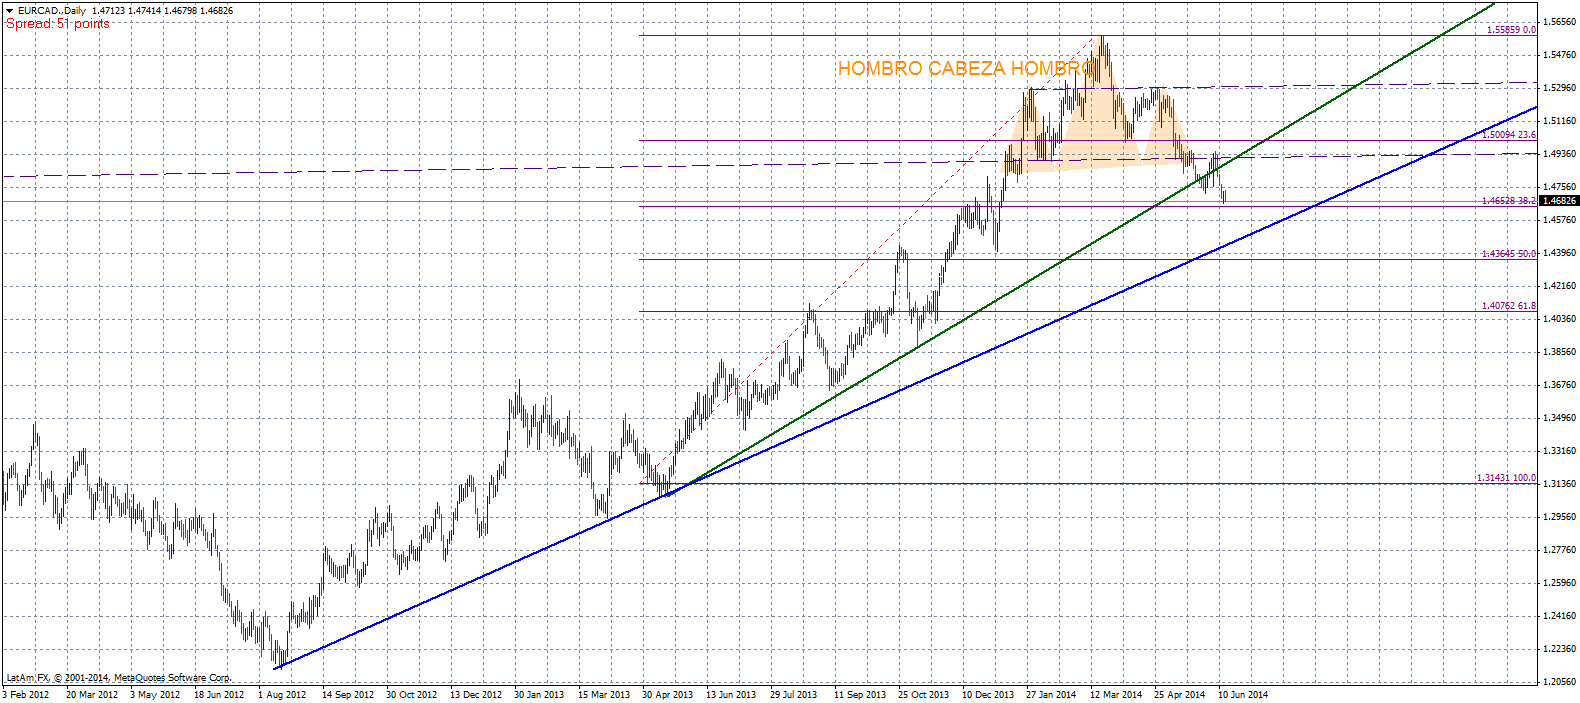Screen dimensions: 1580x703
Task: Click the black current price tag 1.46826
Action: 1558,201
